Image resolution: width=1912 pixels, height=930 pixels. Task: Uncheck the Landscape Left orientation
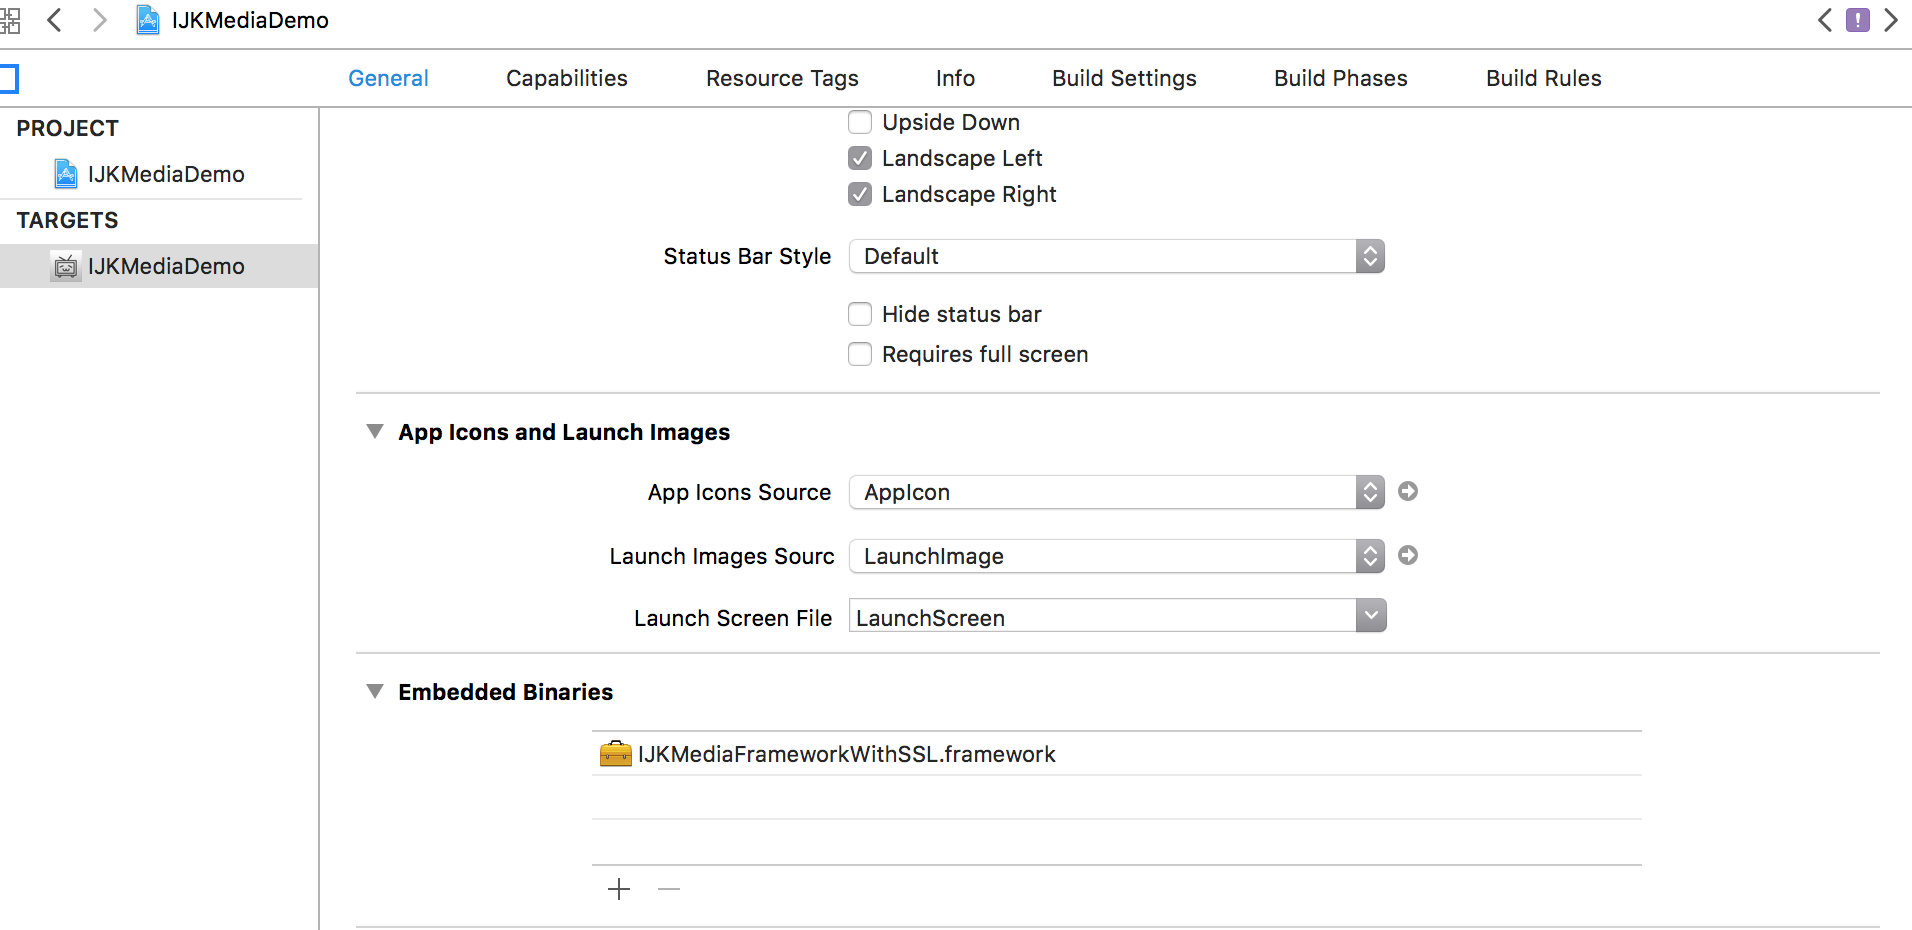860,158
